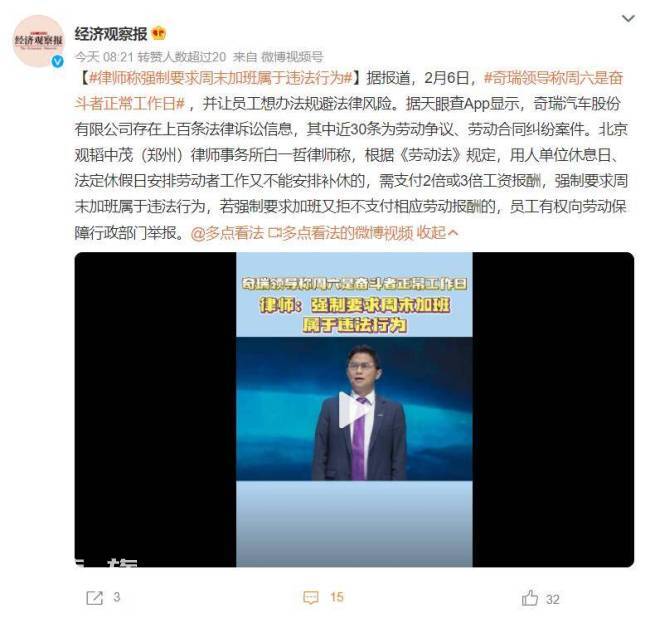The height and width of the screenshot is (618, 650).
Task: Open 多点看法的微博视频 link
Action: [341, 233]
